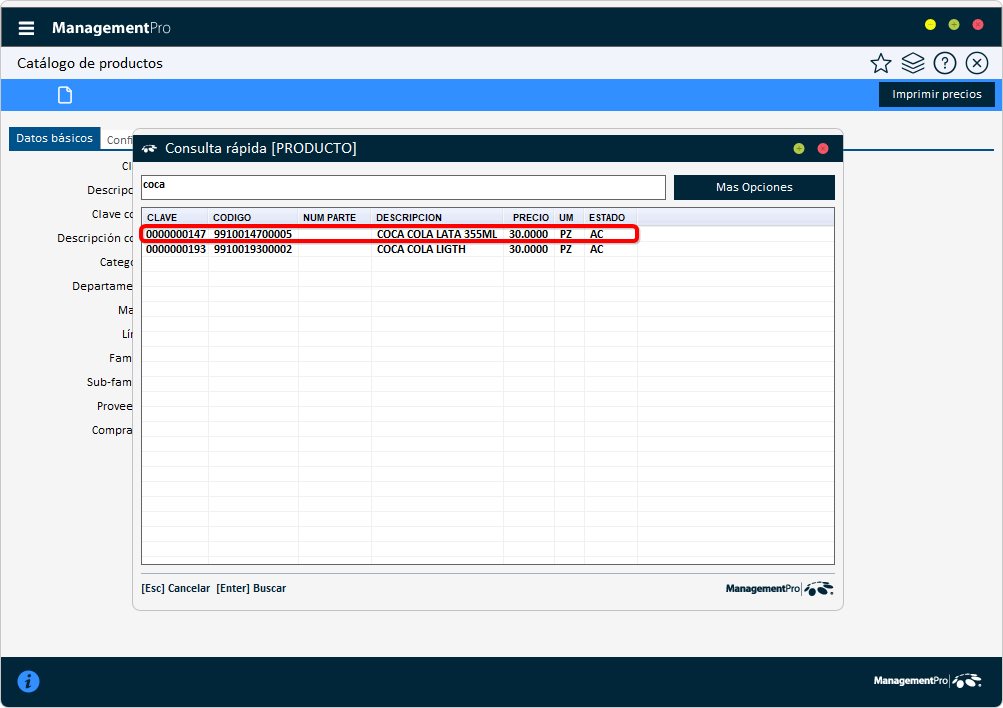This screenshot has height=708, width=1003.
Task: Click the Imprimir precios button
Action: tap(936, 95)
